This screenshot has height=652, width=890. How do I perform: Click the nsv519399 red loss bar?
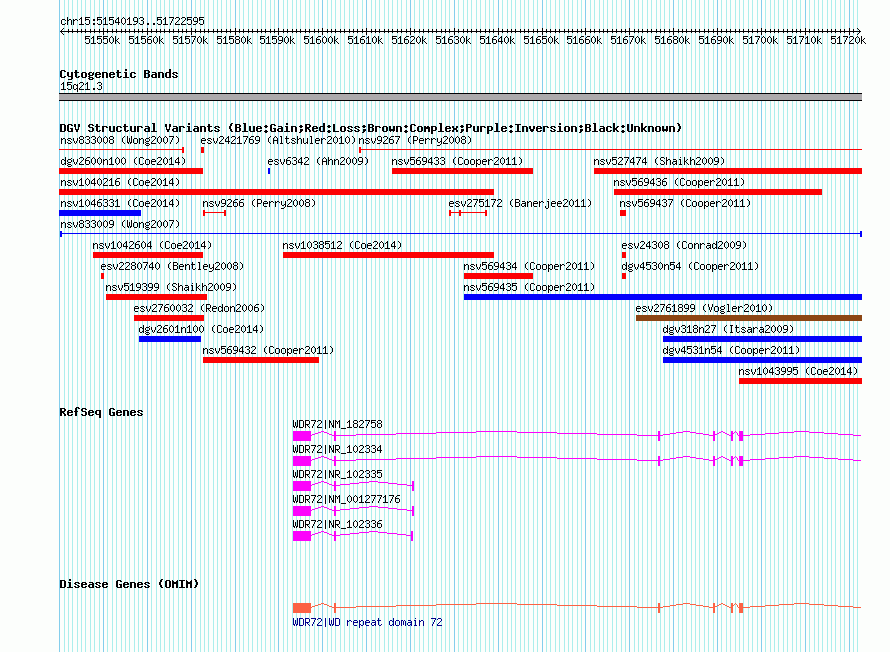tap(157, 297)
